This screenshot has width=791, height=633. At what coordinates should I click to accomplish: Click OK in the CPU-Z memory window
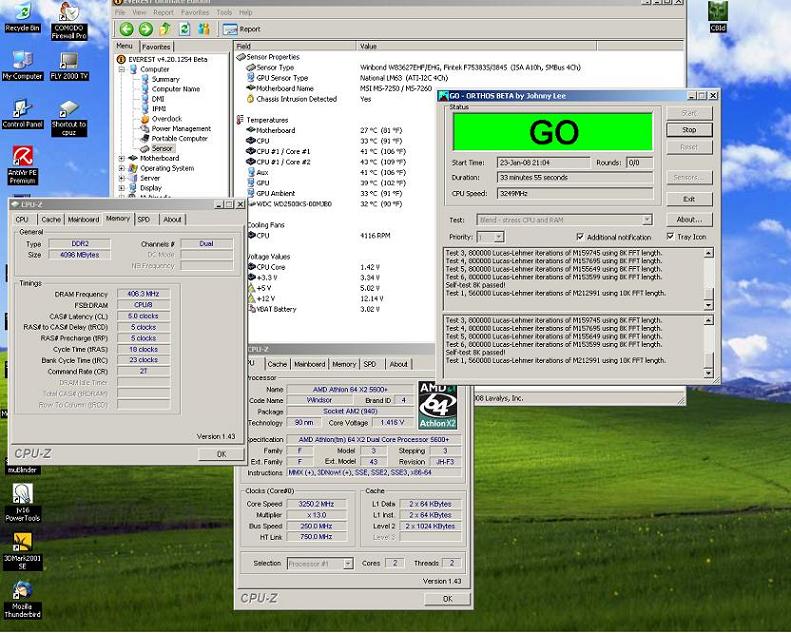point(221,454)
